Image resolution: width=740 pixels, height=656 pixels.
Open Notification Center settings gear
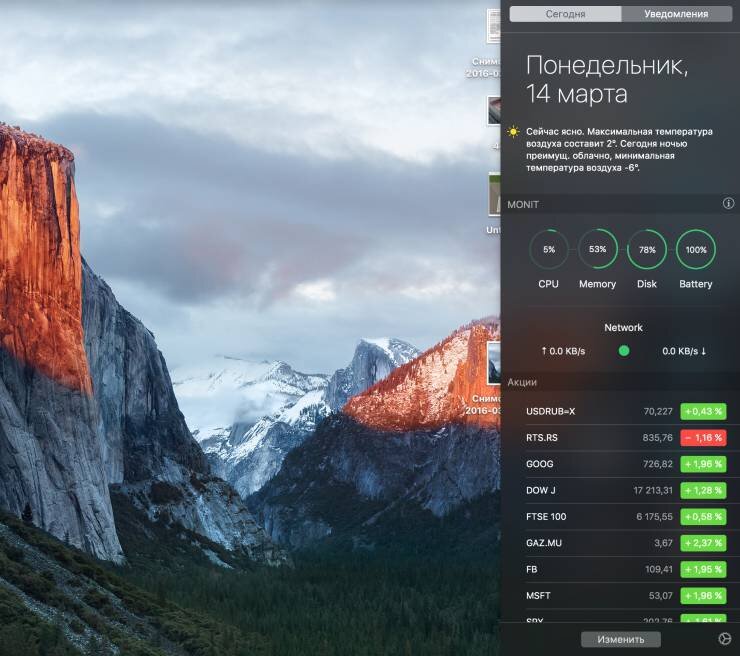click(724, 639)
